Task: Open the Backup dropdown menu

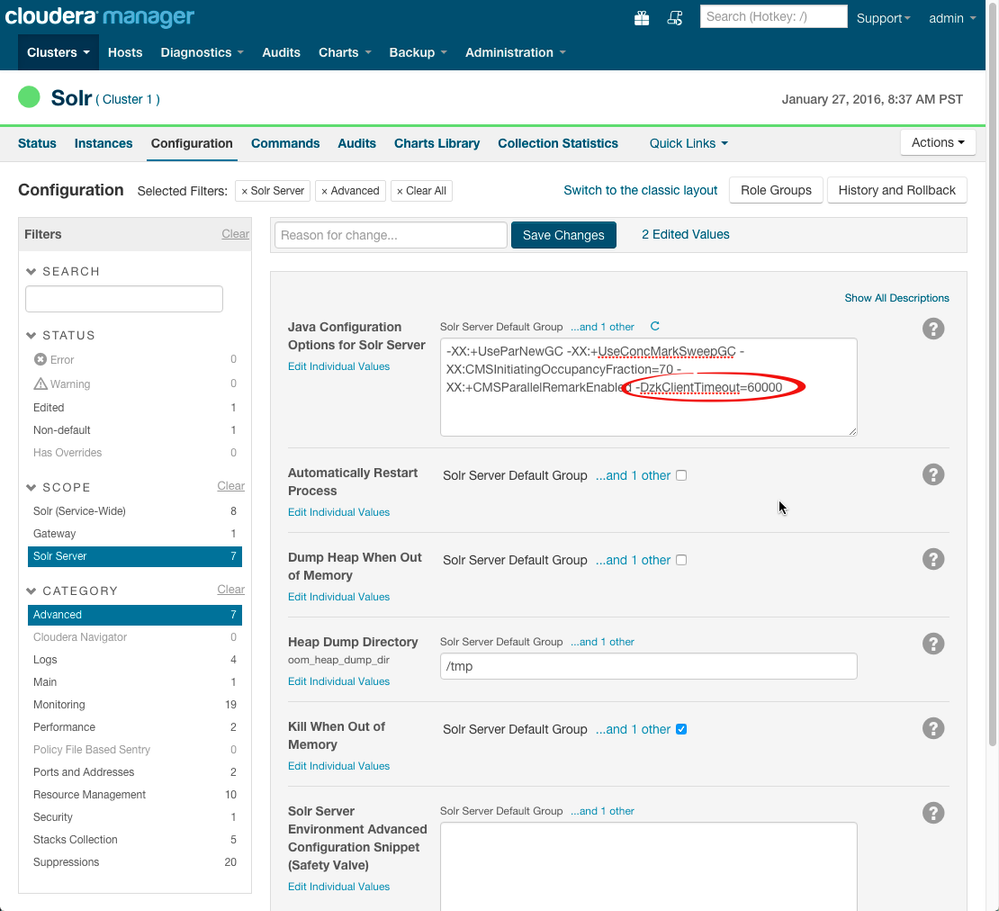Action: point(418,52)
